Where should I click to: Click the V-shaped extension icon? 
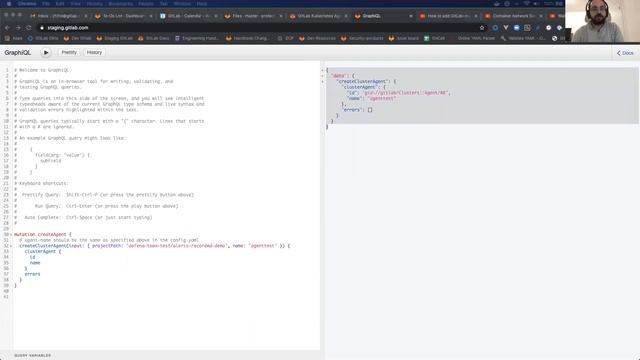[x=506, y=28]
